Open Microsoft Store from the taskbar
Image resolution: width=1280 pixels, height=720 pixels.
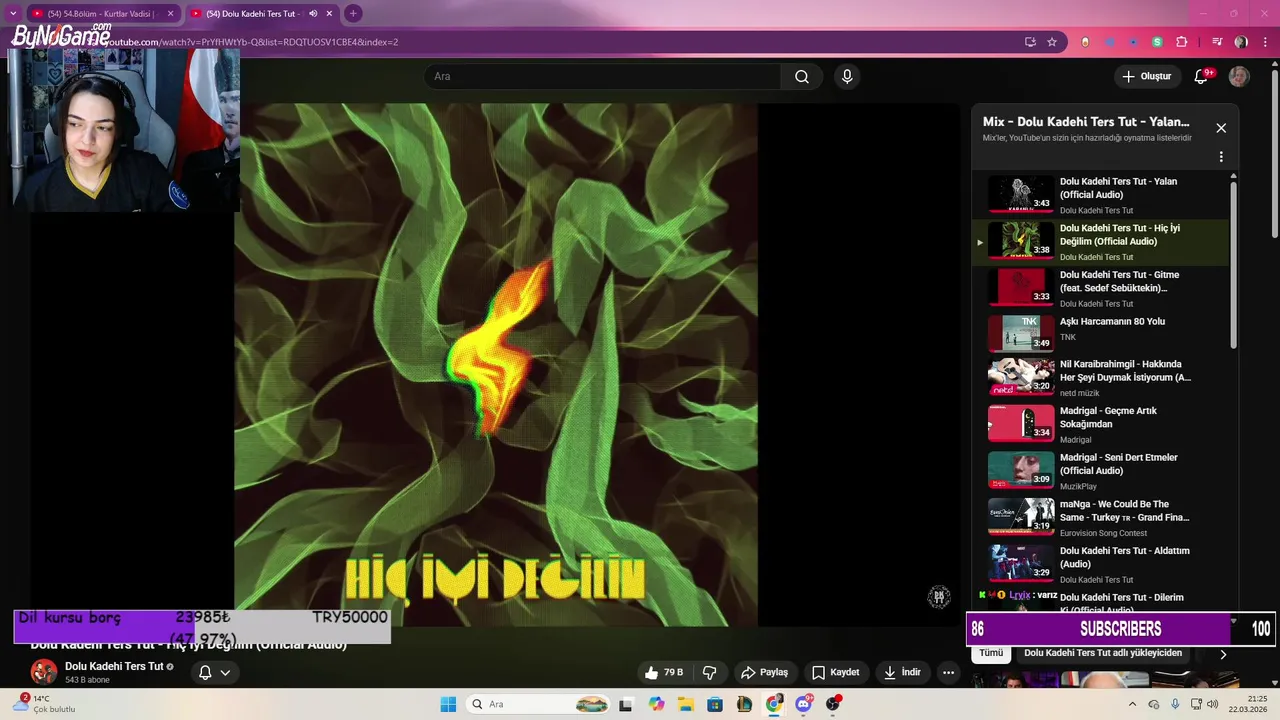click(715, 704)
